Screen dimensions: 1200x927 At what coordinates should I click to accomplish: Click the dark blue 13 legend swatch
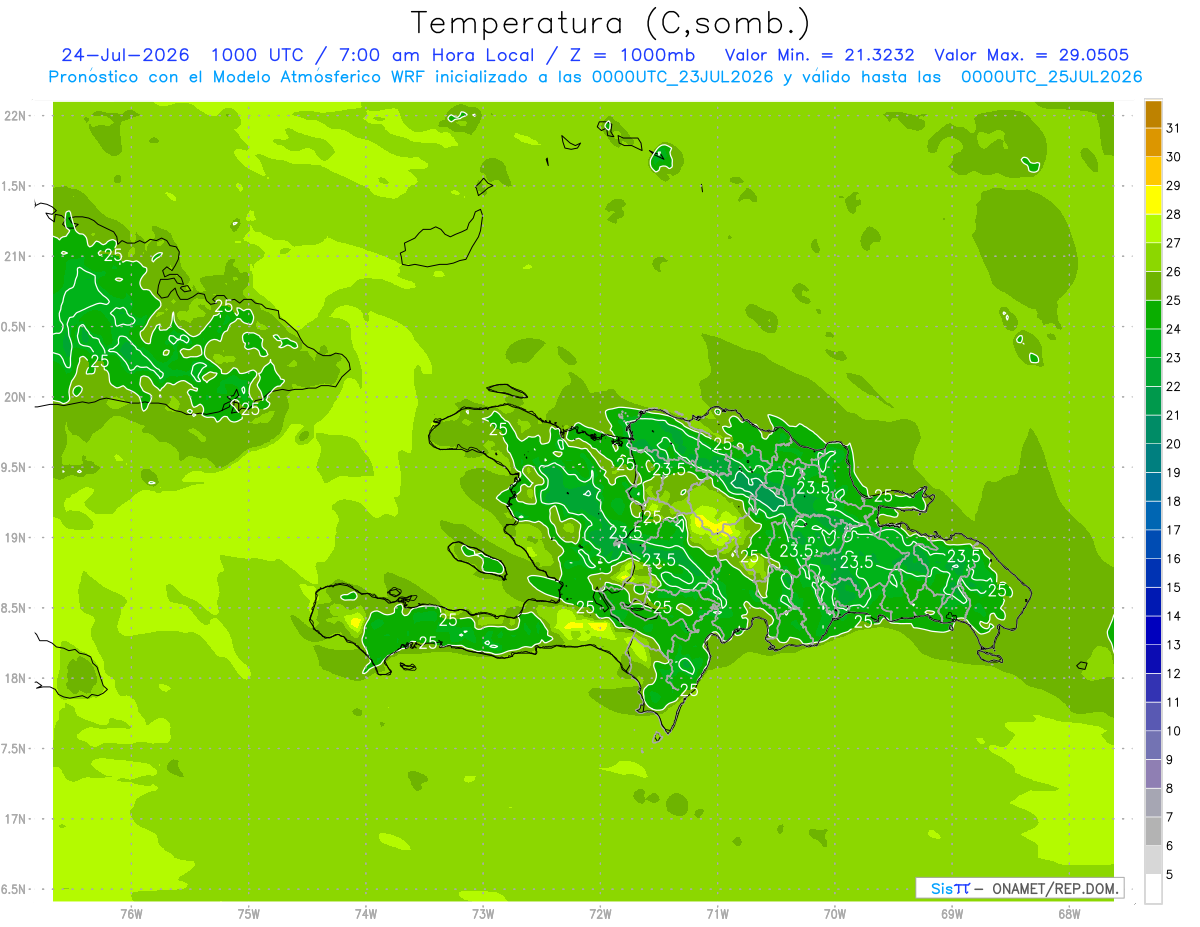[x=1153, y=630]
